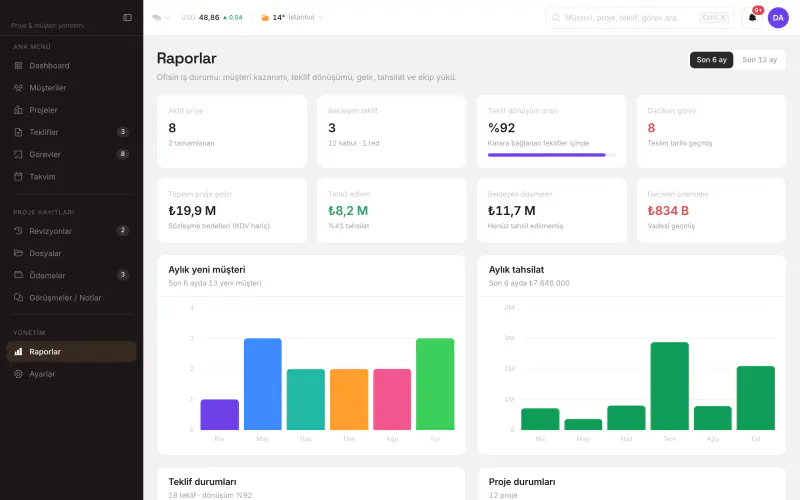The image size is (800, 500).
Task: Open the DA user avatar menu
Action: point(778,18)
